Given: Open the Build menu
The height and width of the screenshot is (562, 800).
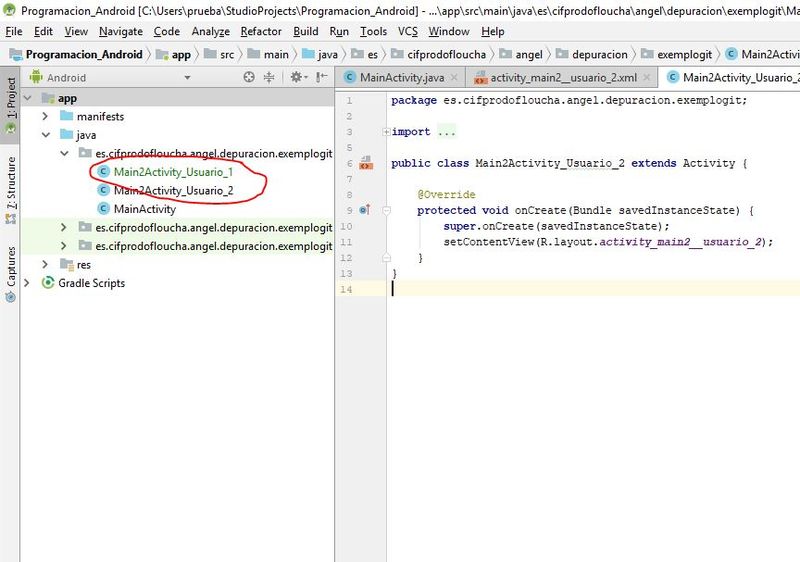Looking at the screenshot, I should coord(306,32).
